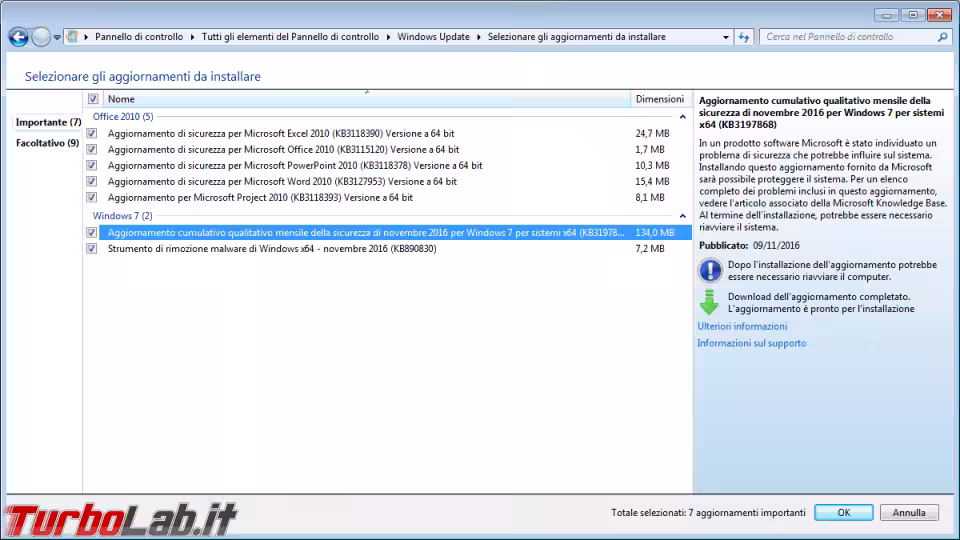
Task: Click '10,3 MB' size cell
Action: 652,165
